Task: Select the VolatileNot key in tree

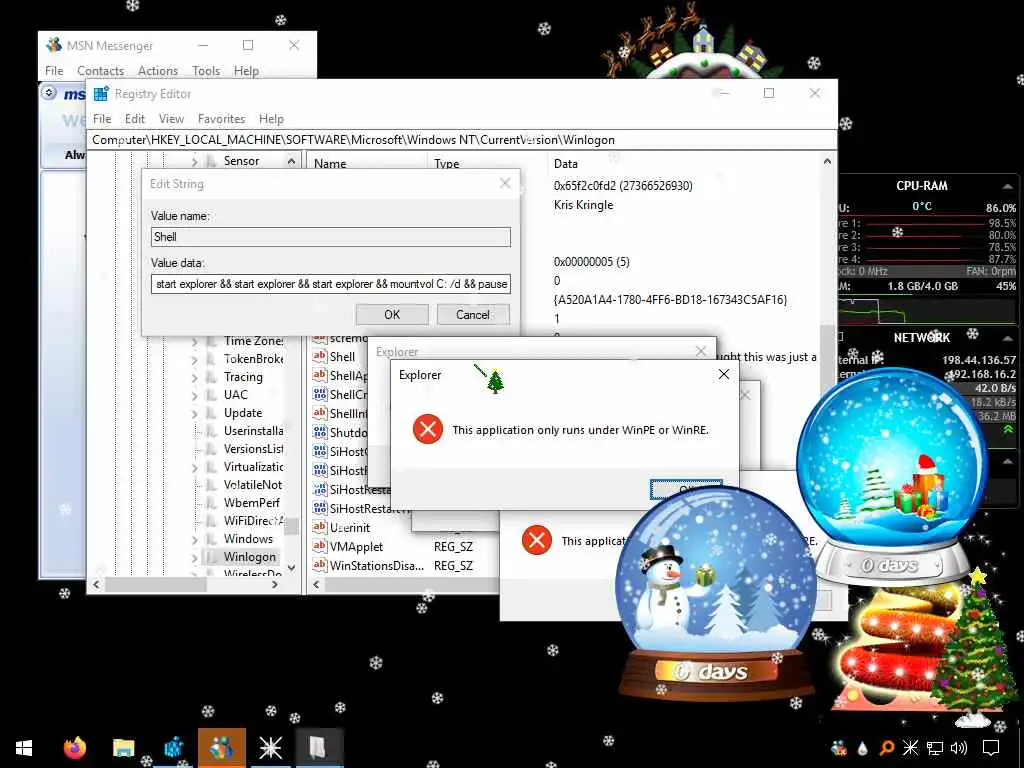Action: pos(253,485)
